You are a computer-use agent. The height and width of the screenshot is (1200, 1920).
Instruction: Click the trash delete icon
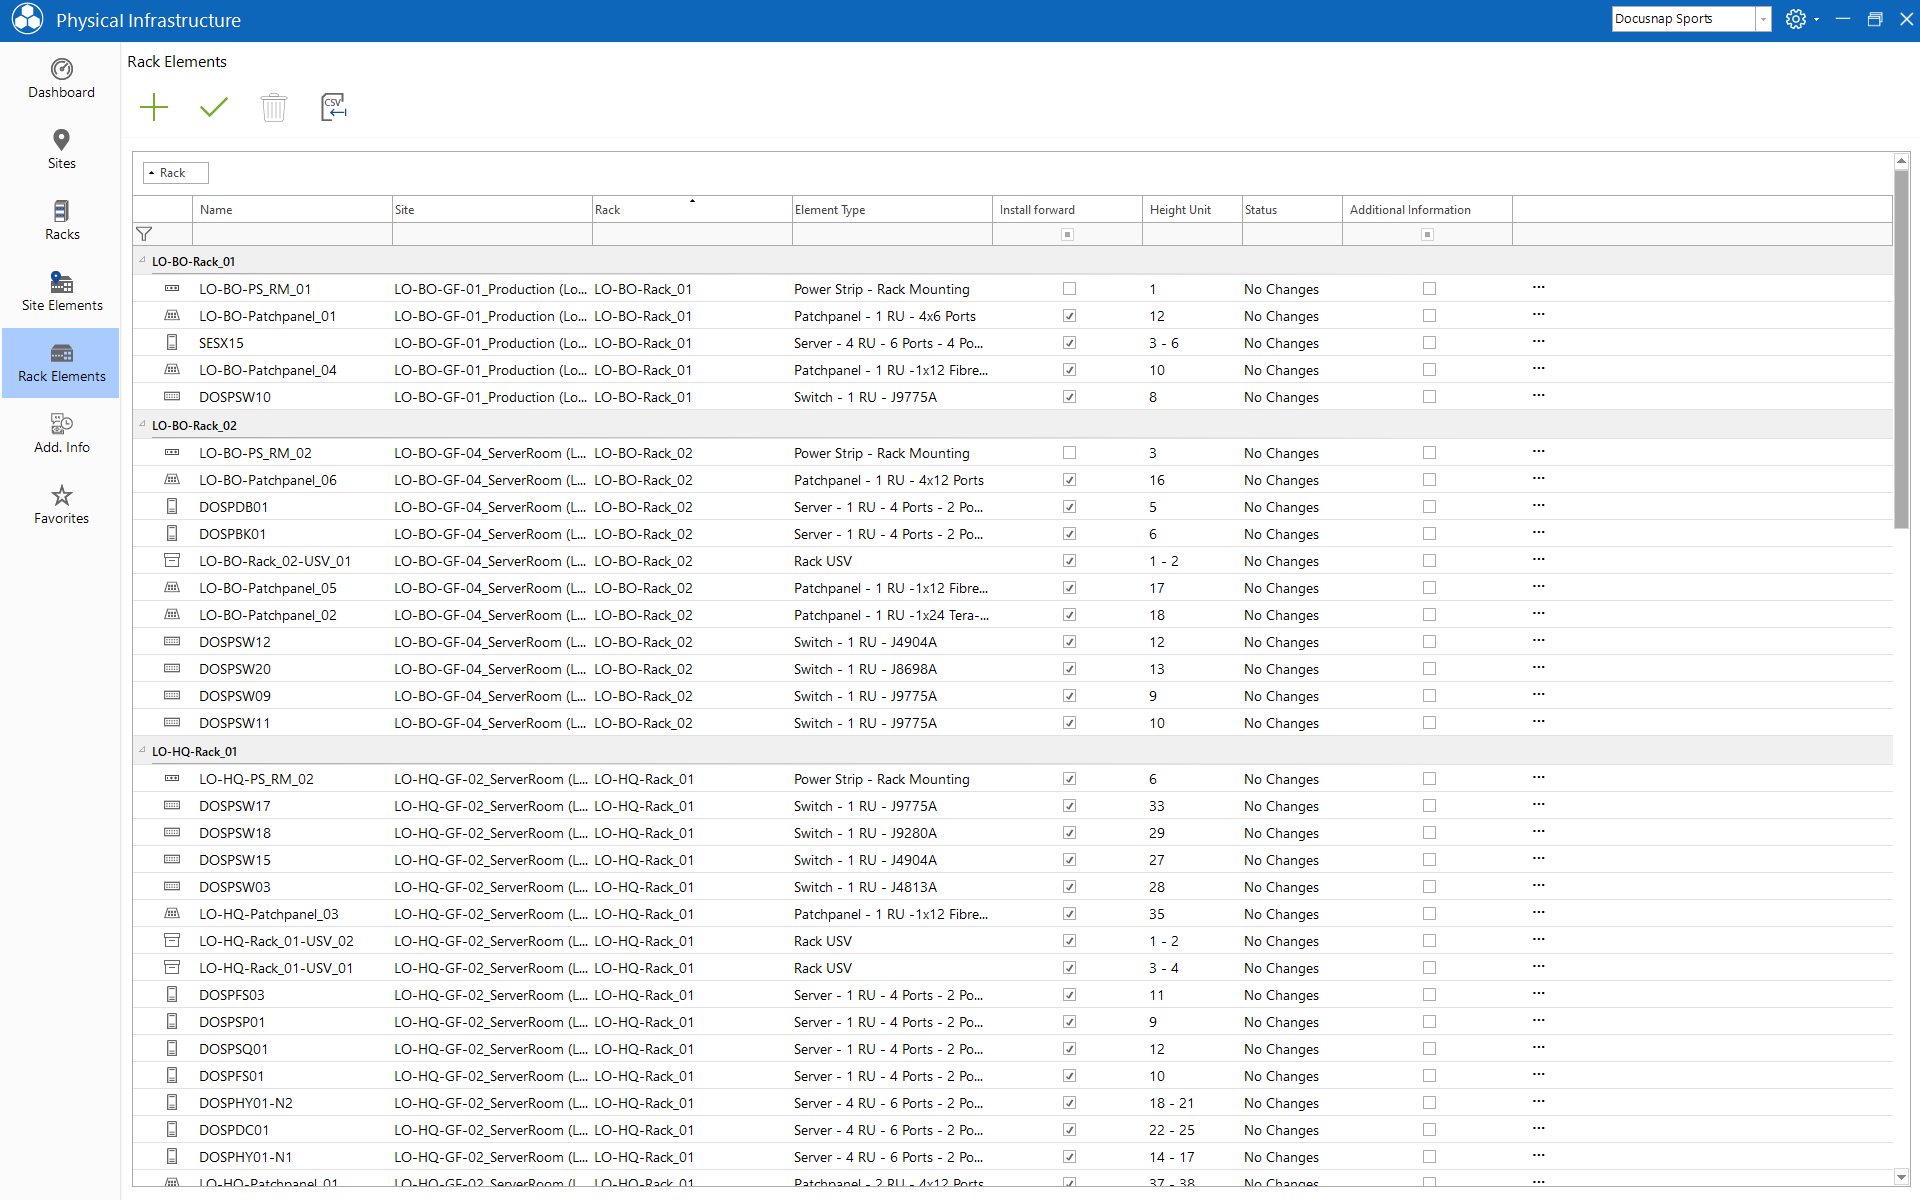click(x=274, y=107)
